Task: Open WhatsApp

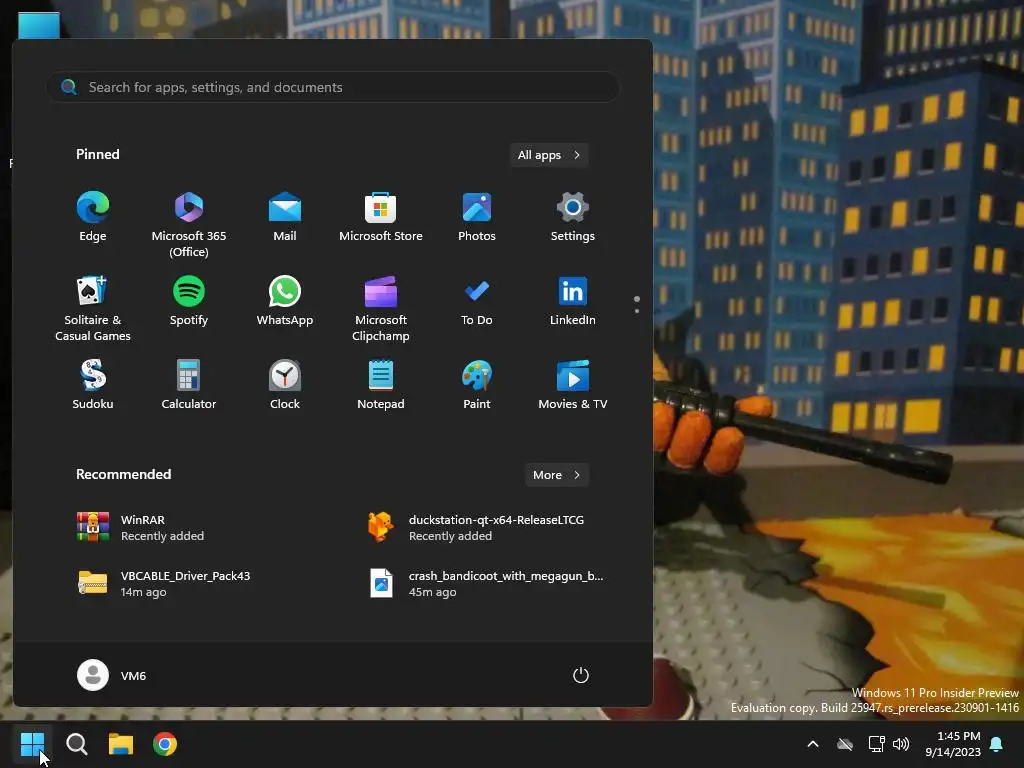Action: click(285, 301)
